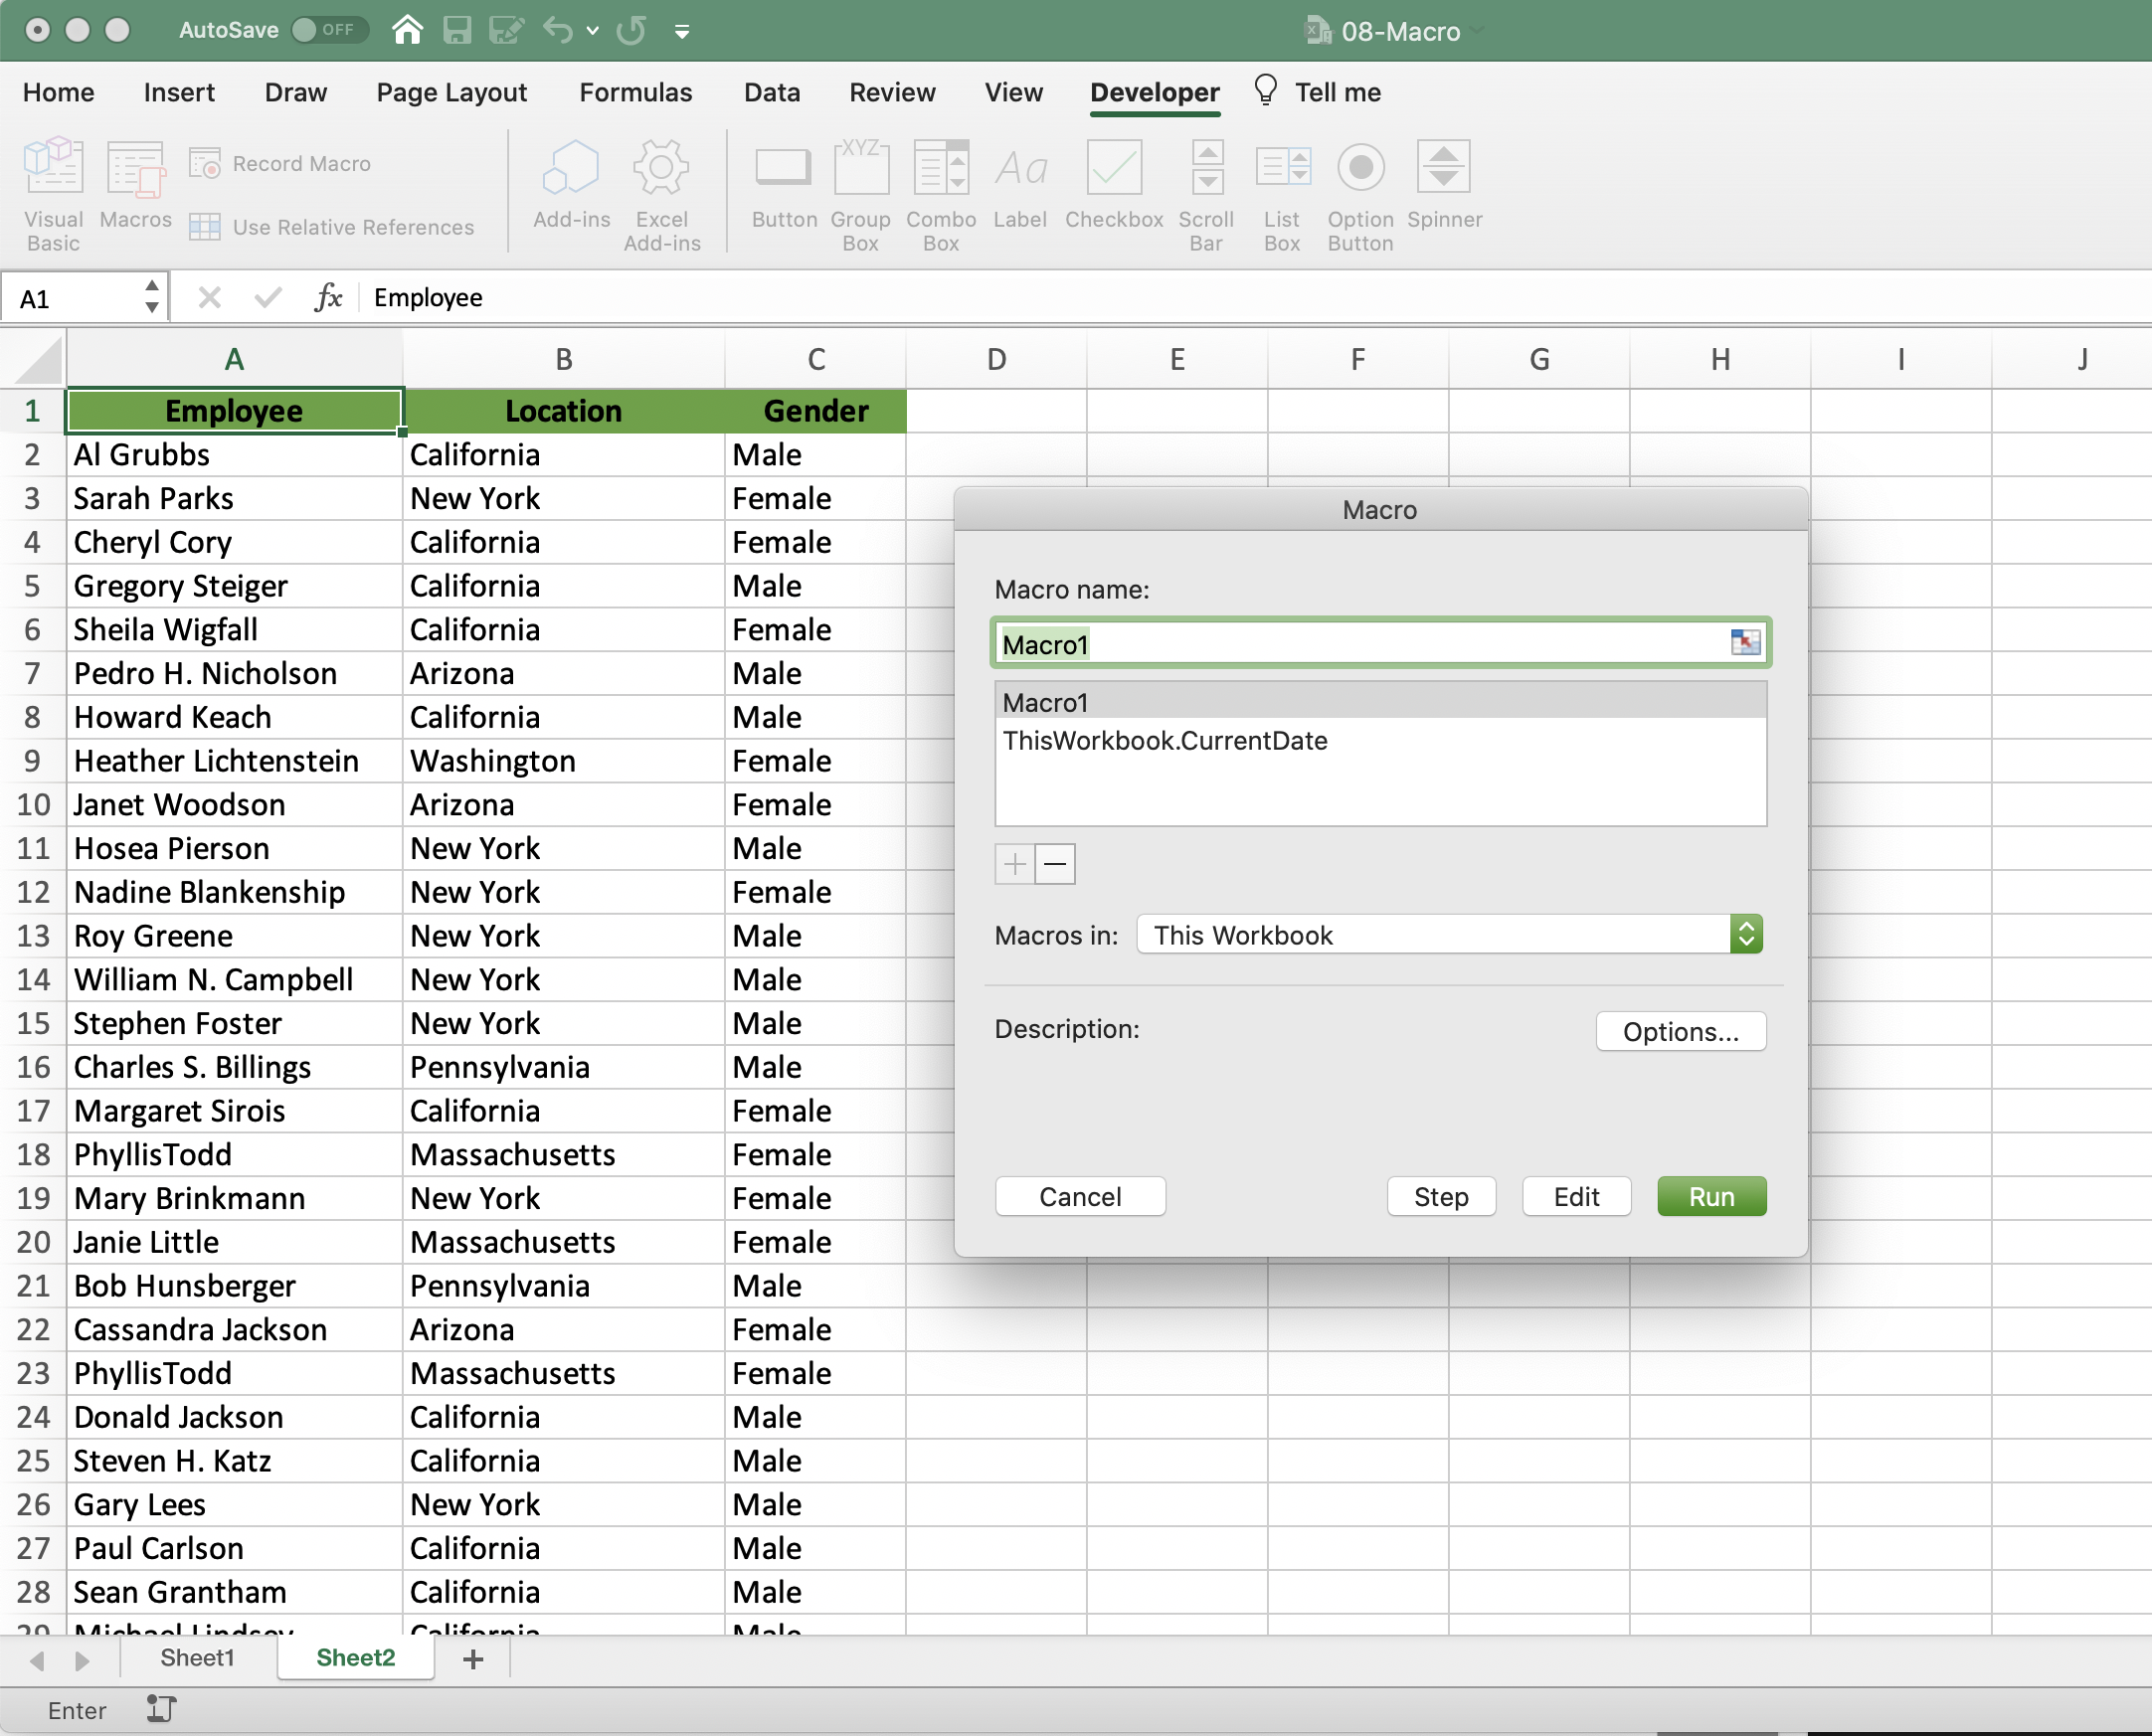Switch to the Review tab
Image resolution: width=2152 pixels, height=1736 pixels.
(x=892, y=92)
